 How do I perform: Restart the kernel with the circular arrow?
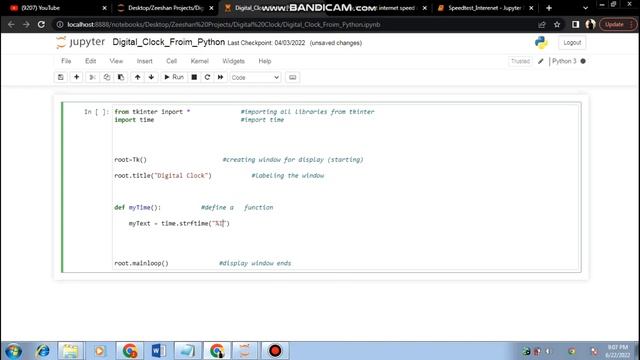207,77
